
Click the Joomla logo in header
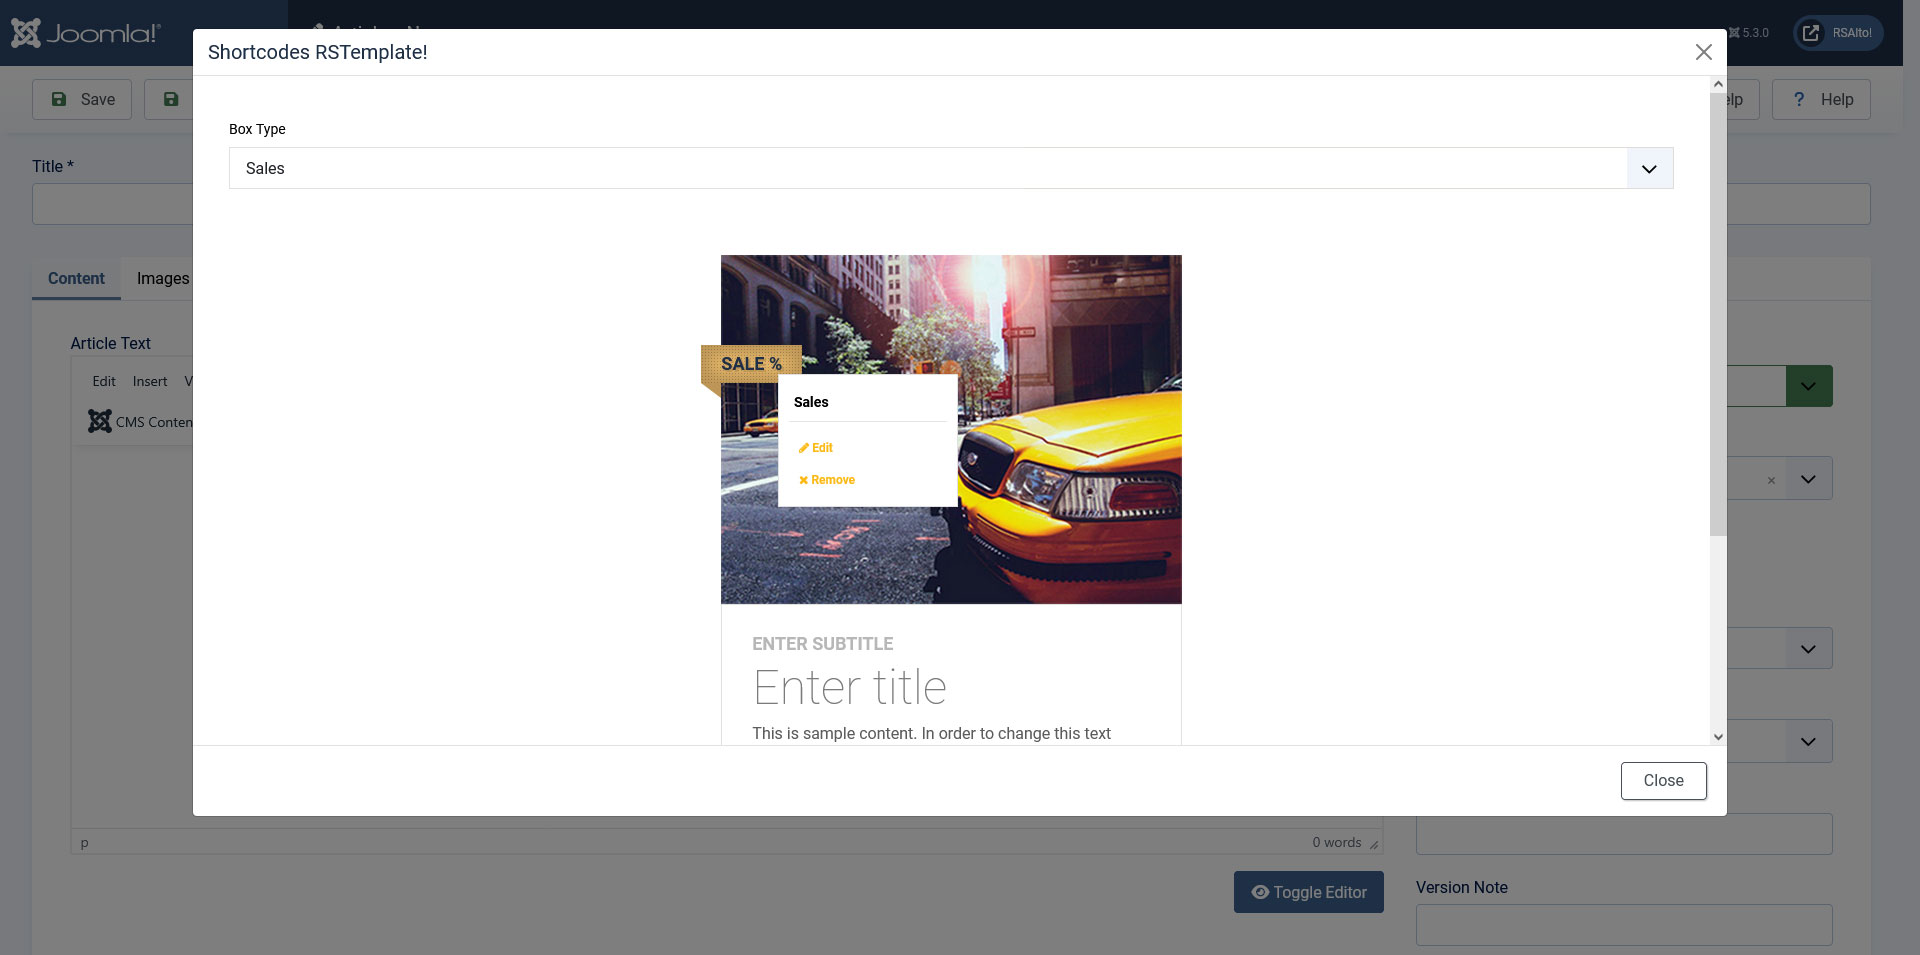pyautogui.click(x=86, y=33)
